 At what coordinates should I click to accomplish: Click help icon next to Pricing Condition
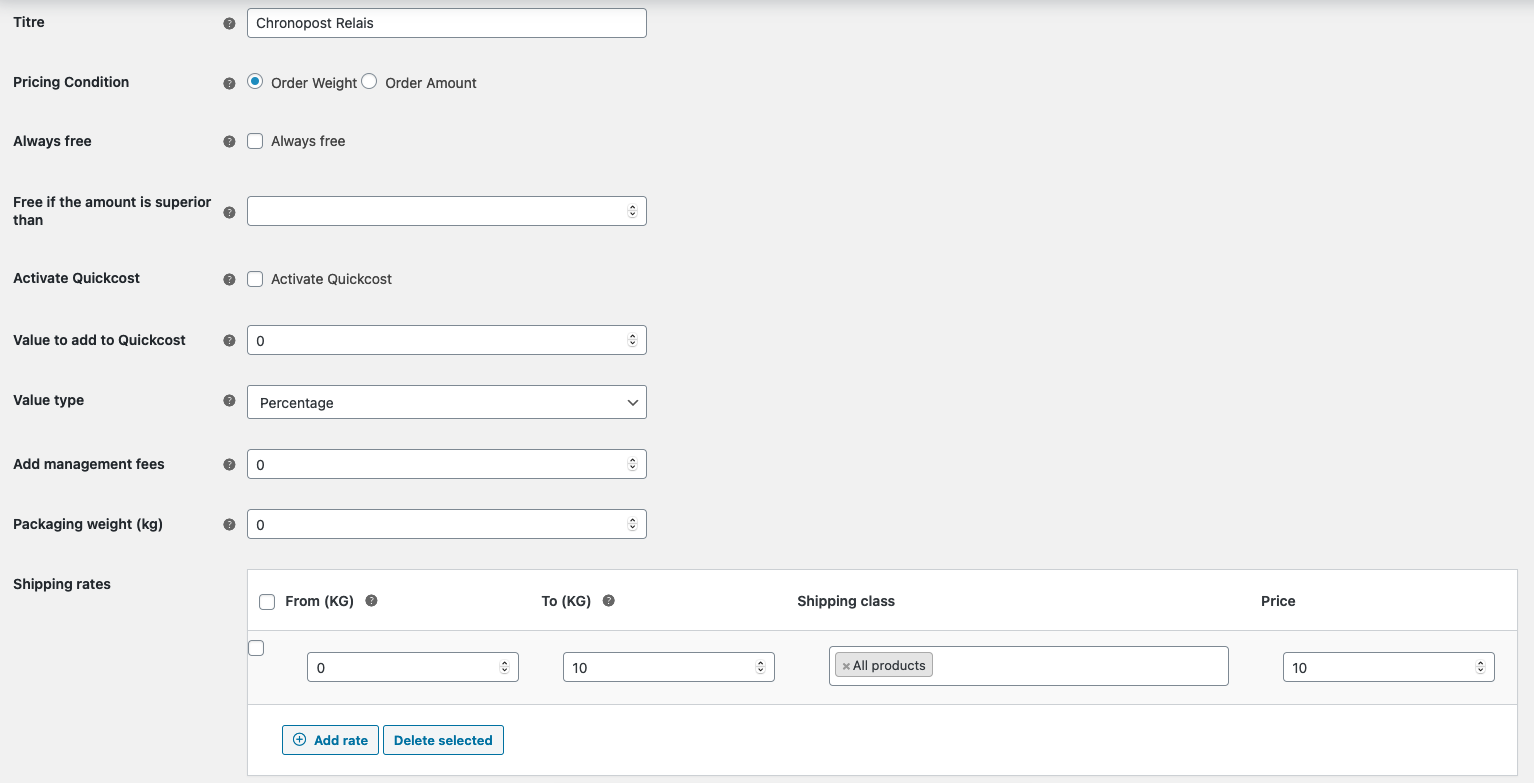pos(229,84)
